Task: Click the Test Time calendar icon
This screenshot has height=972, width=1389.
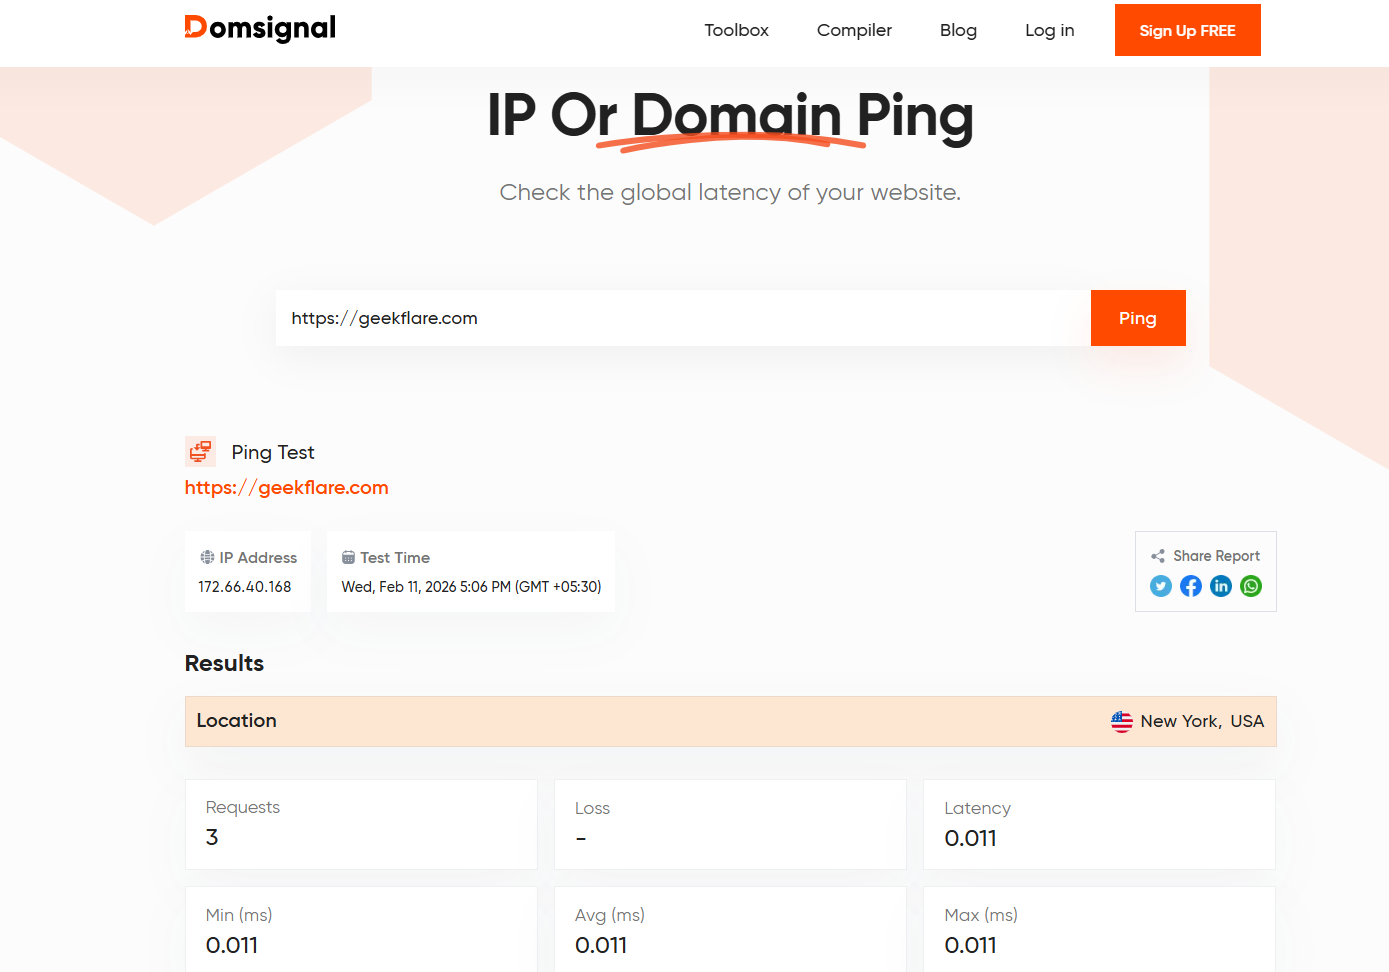Action: click(x=349, y=557)
